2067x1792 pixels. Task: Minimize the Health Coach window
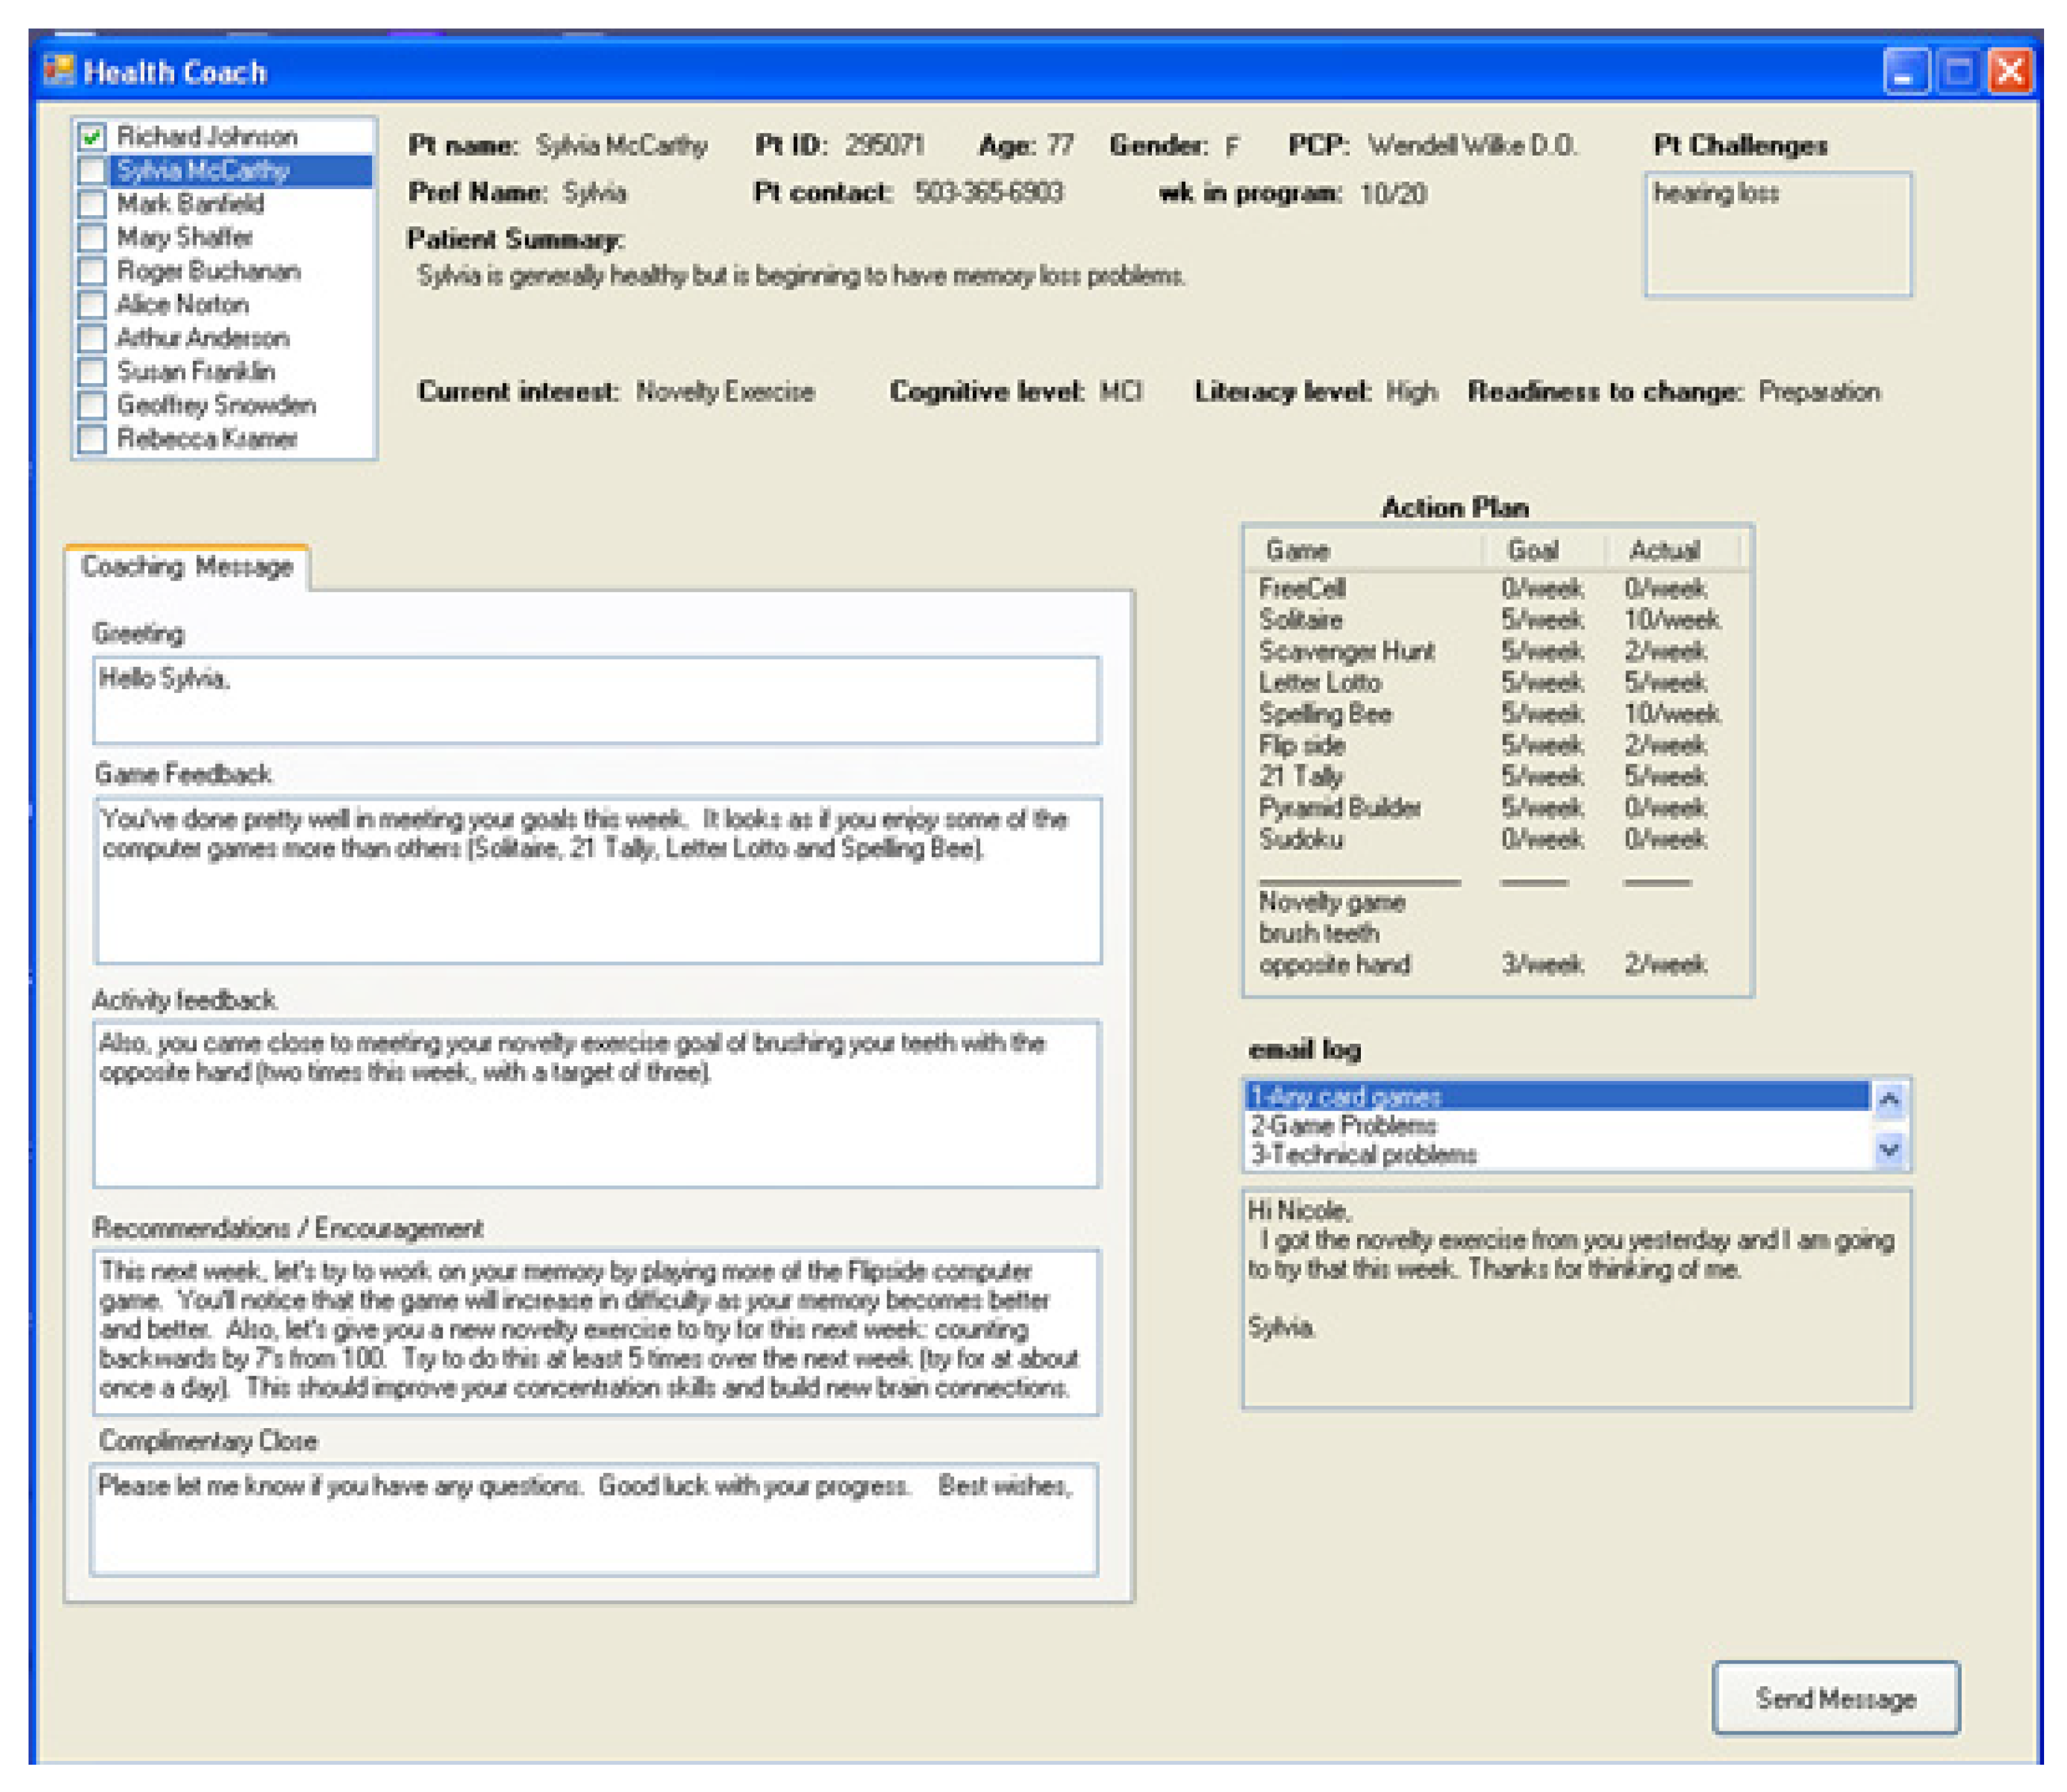click(1905, 72)
